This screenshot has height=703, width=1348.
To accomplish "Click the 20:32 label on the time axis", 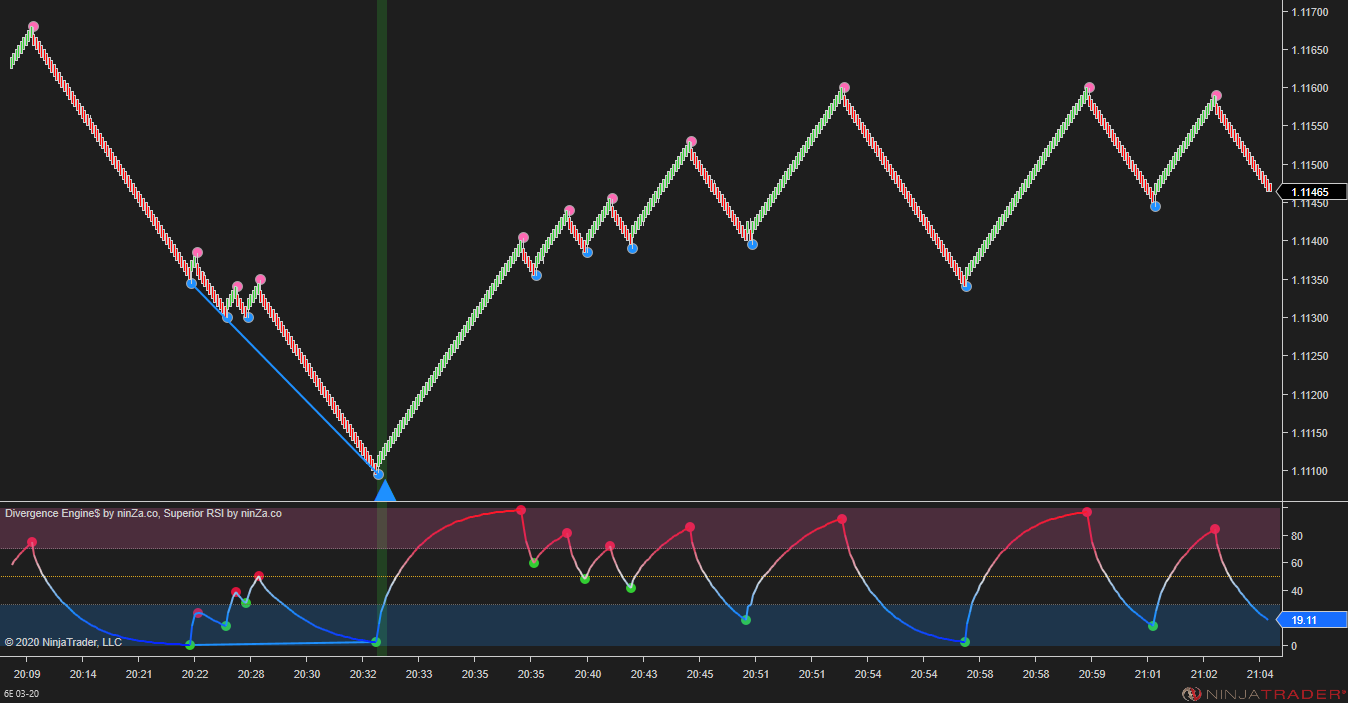I will pyautogui.click(x=363, y=674).
